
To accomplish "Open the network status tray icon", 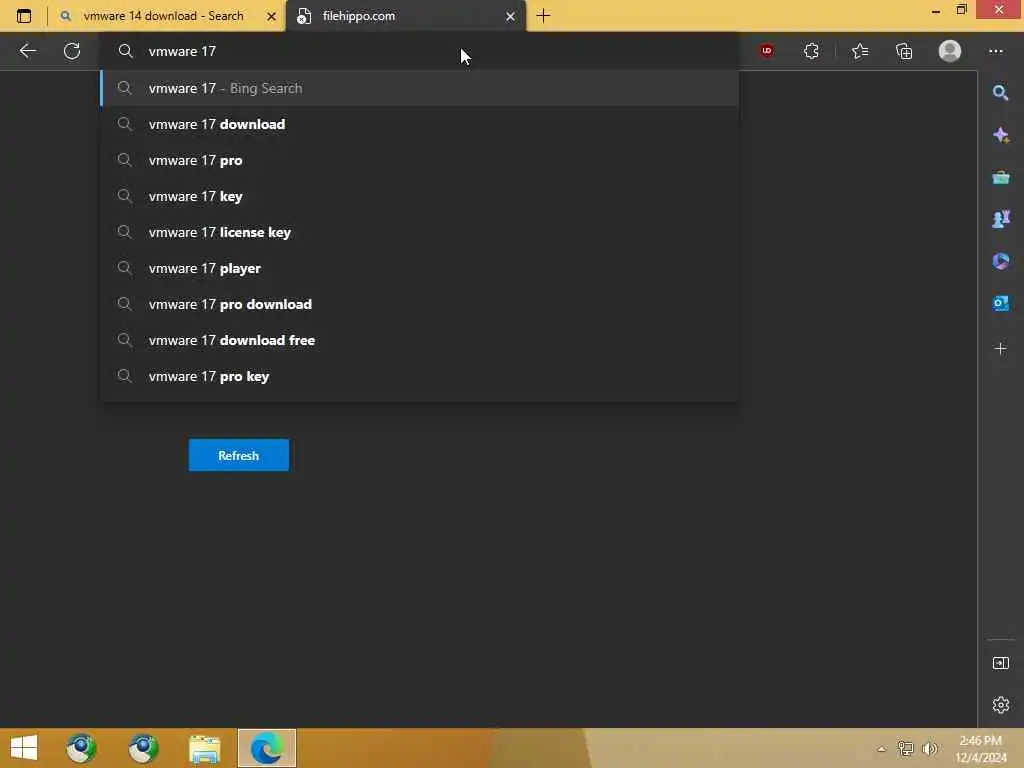I will pos(905,748).
